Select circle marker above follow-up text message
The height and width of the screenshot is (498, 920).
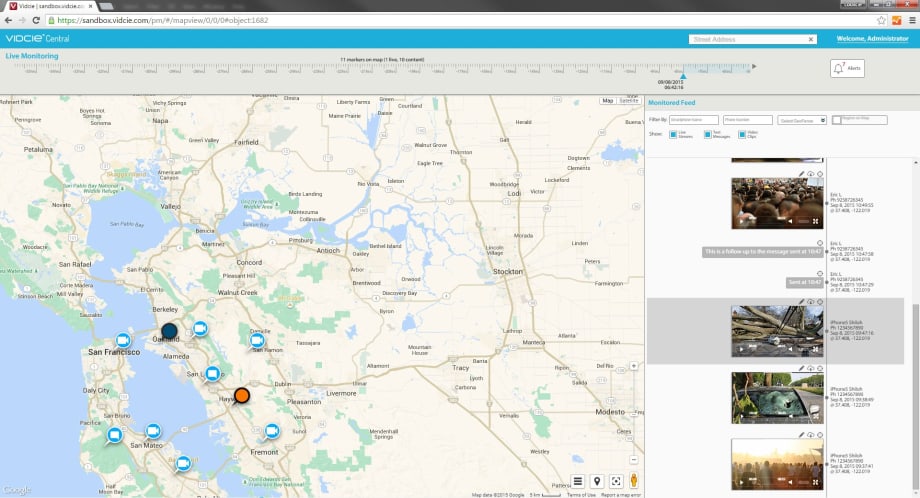coord(820,243)
